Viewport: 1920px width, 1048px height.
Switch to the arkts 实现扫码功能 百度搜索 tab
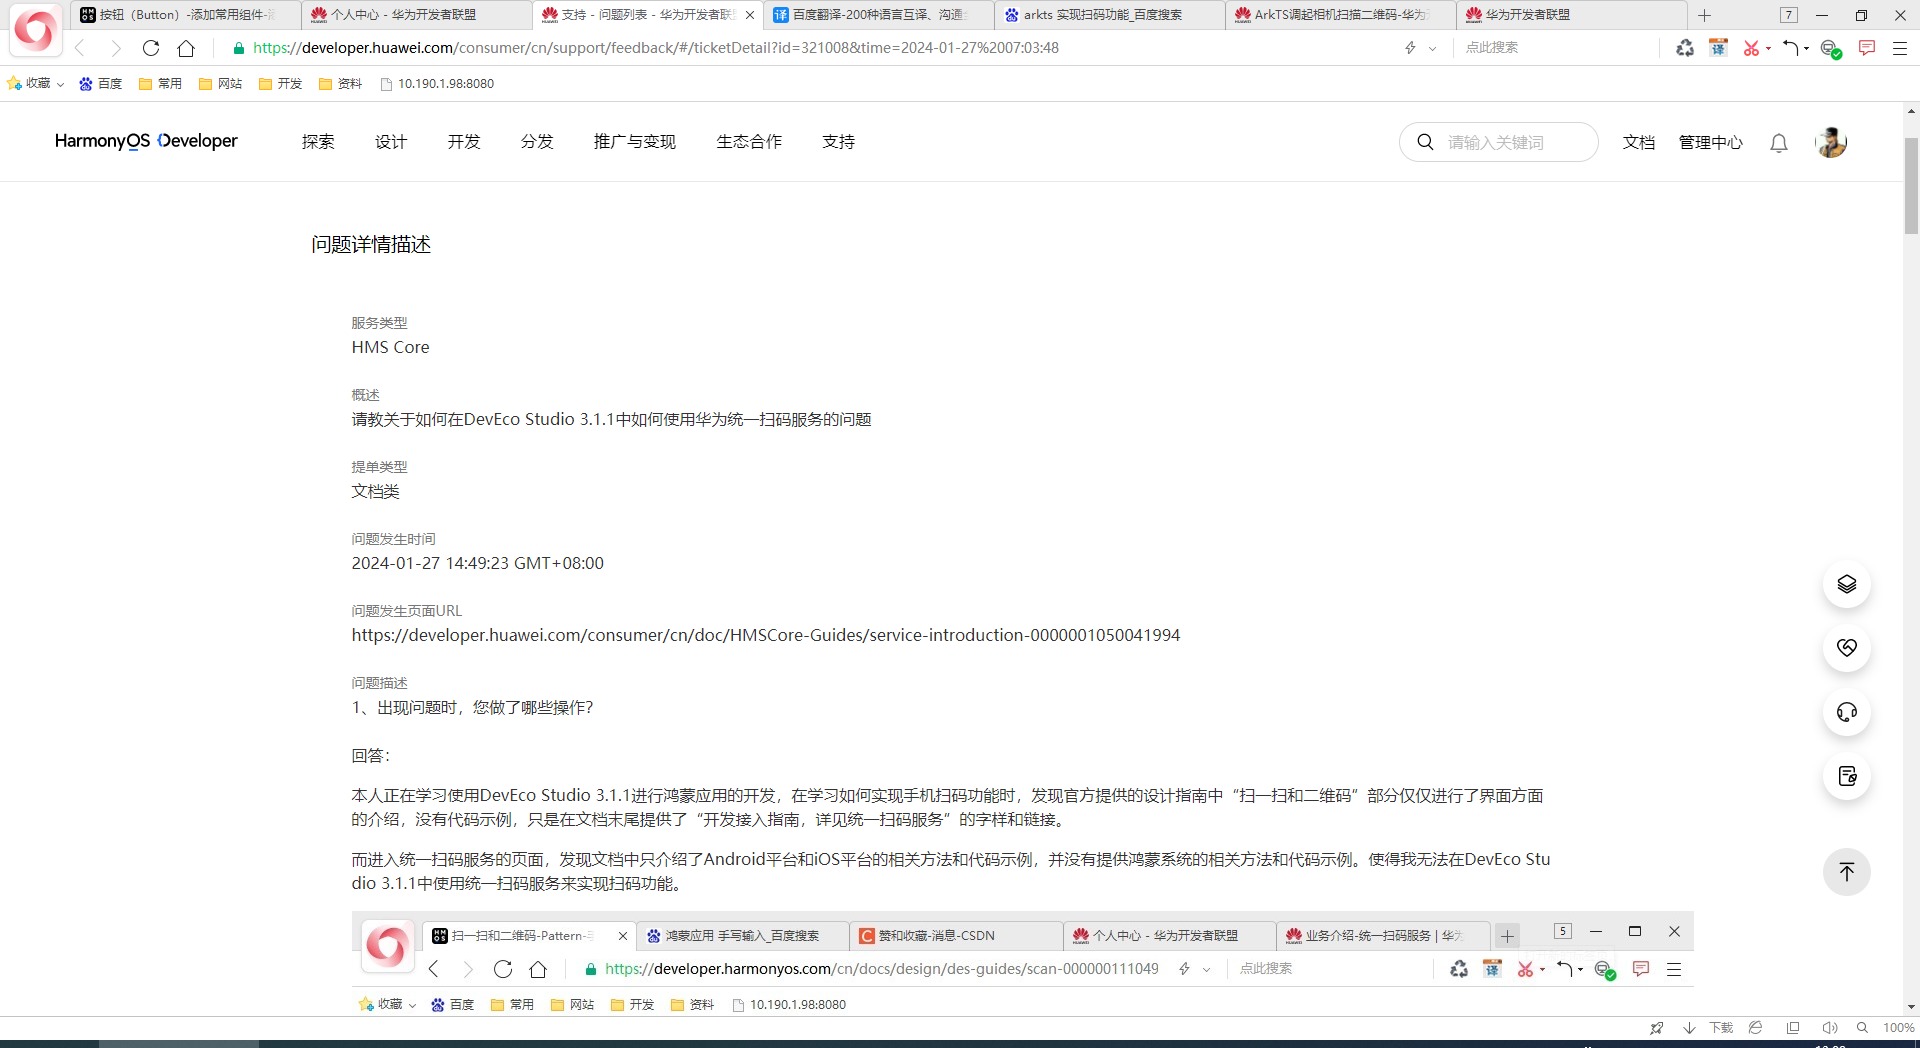[1109, 15]
